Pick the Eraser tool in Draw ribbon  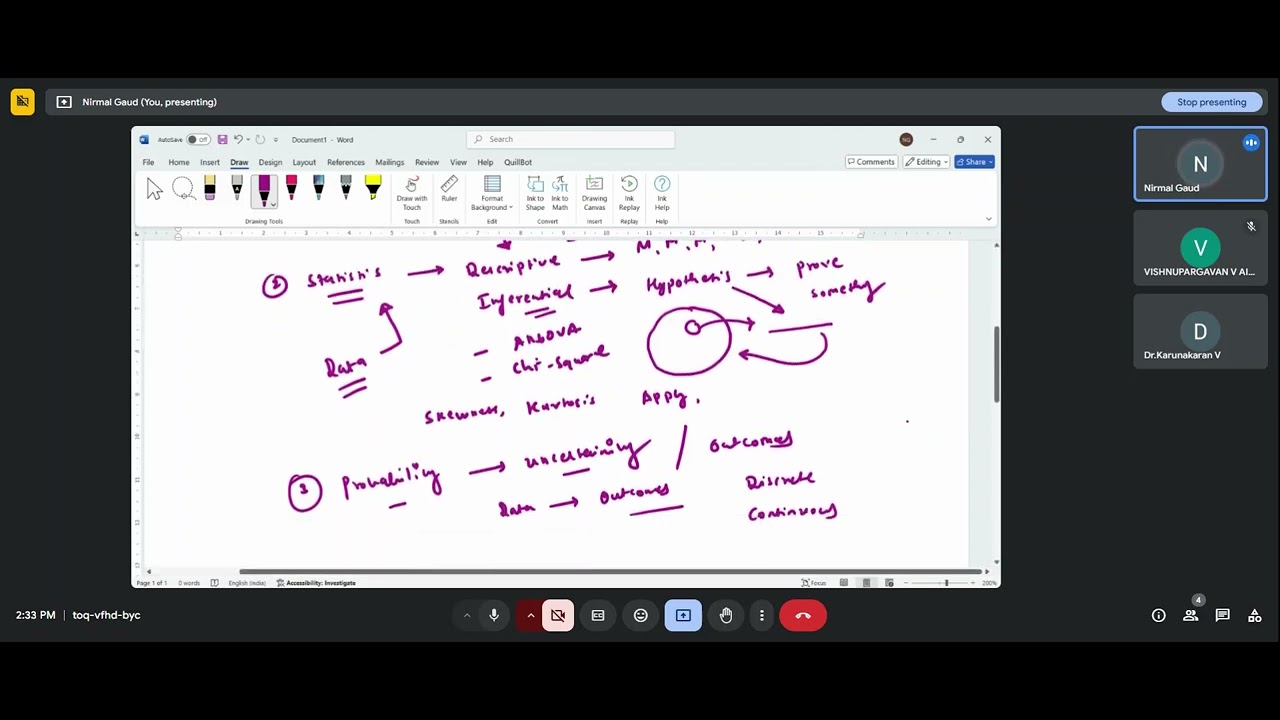210,188
